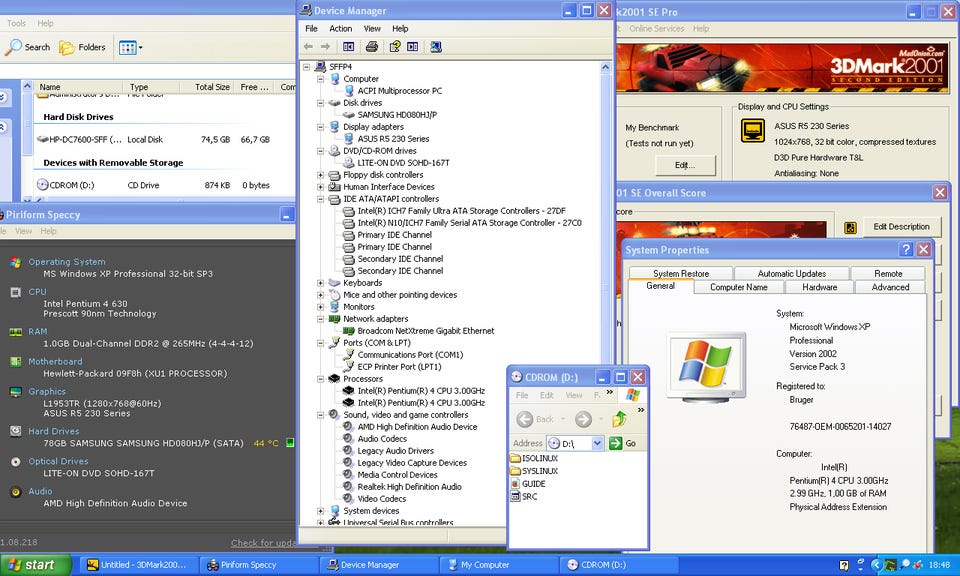Viewport: 960px width, 576px height.
Task: Click the Go button in CDROM window
Action: tap(623, 443)
